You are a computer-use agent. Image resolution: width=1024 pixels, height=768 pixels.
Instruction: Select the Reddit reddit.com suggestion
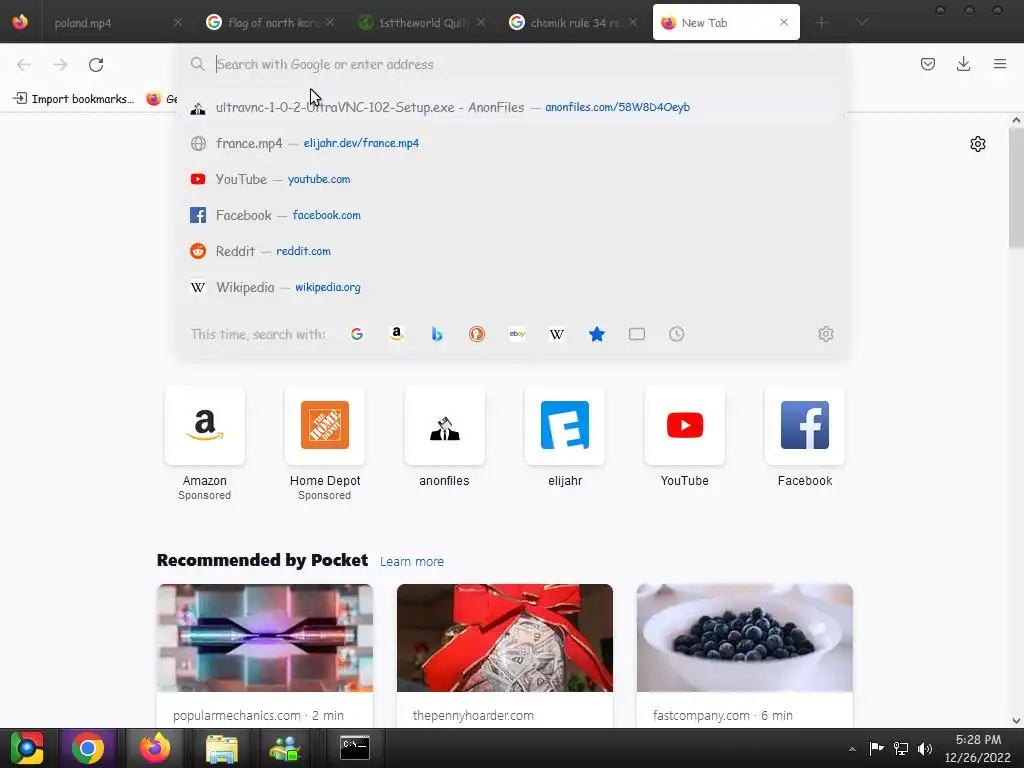coord(513,251)
